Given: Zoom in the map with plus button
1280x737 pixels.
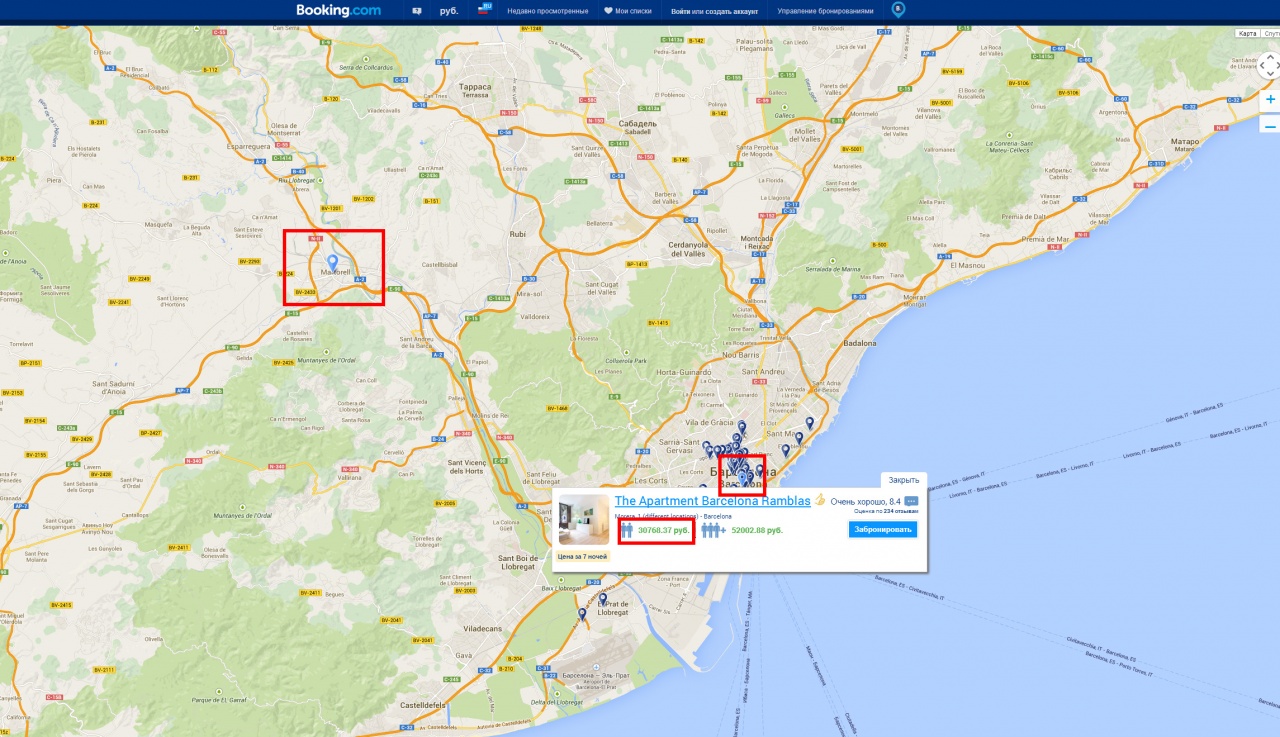Looking at the screenshot, I should click(1270, 100).
